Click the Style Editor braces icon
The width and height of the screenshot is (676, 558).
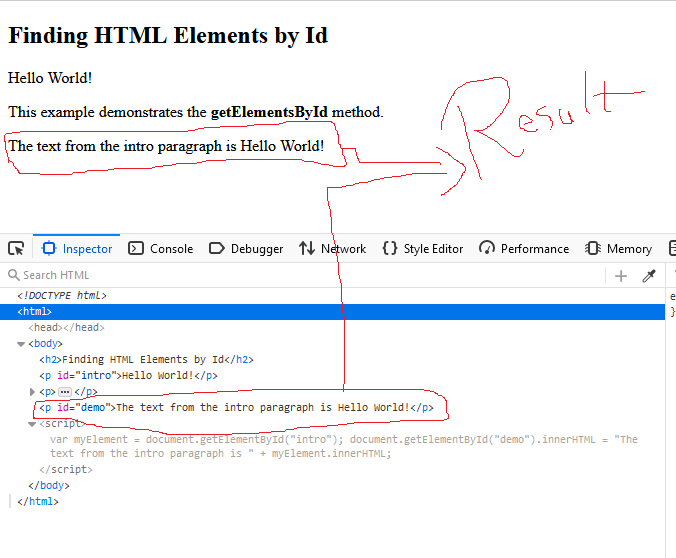click(x=390, y=249)
